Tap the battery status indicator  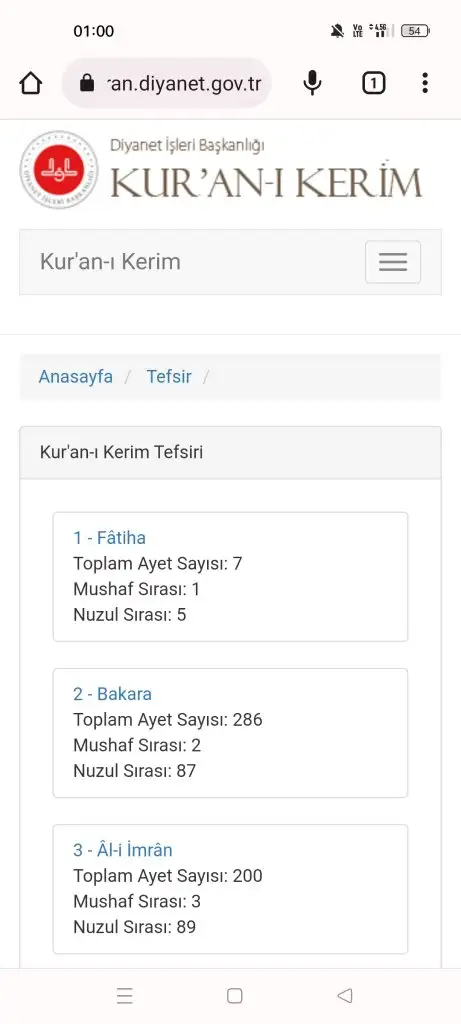point(415,31)
